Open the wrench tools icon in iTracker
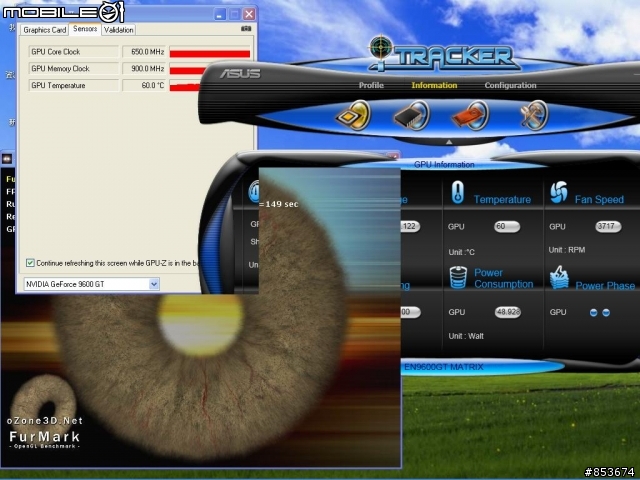The height and width of the screenshot is (480, 640). [x=534, y=115]
